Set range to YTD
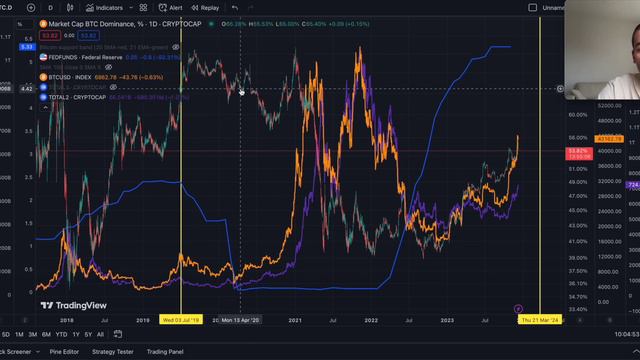The image size is (640, 360). pos(61,334)
